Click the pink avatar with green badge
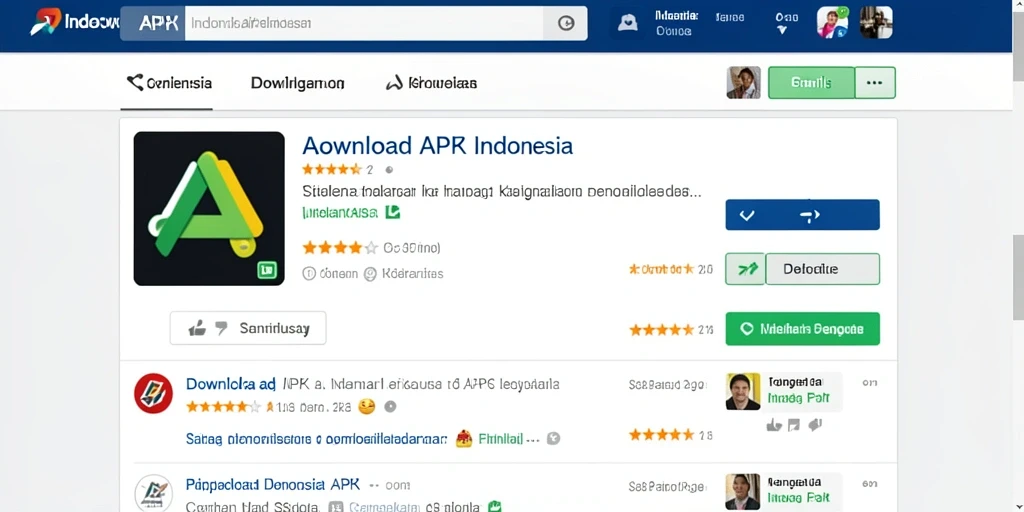 (x=833, y=23)
